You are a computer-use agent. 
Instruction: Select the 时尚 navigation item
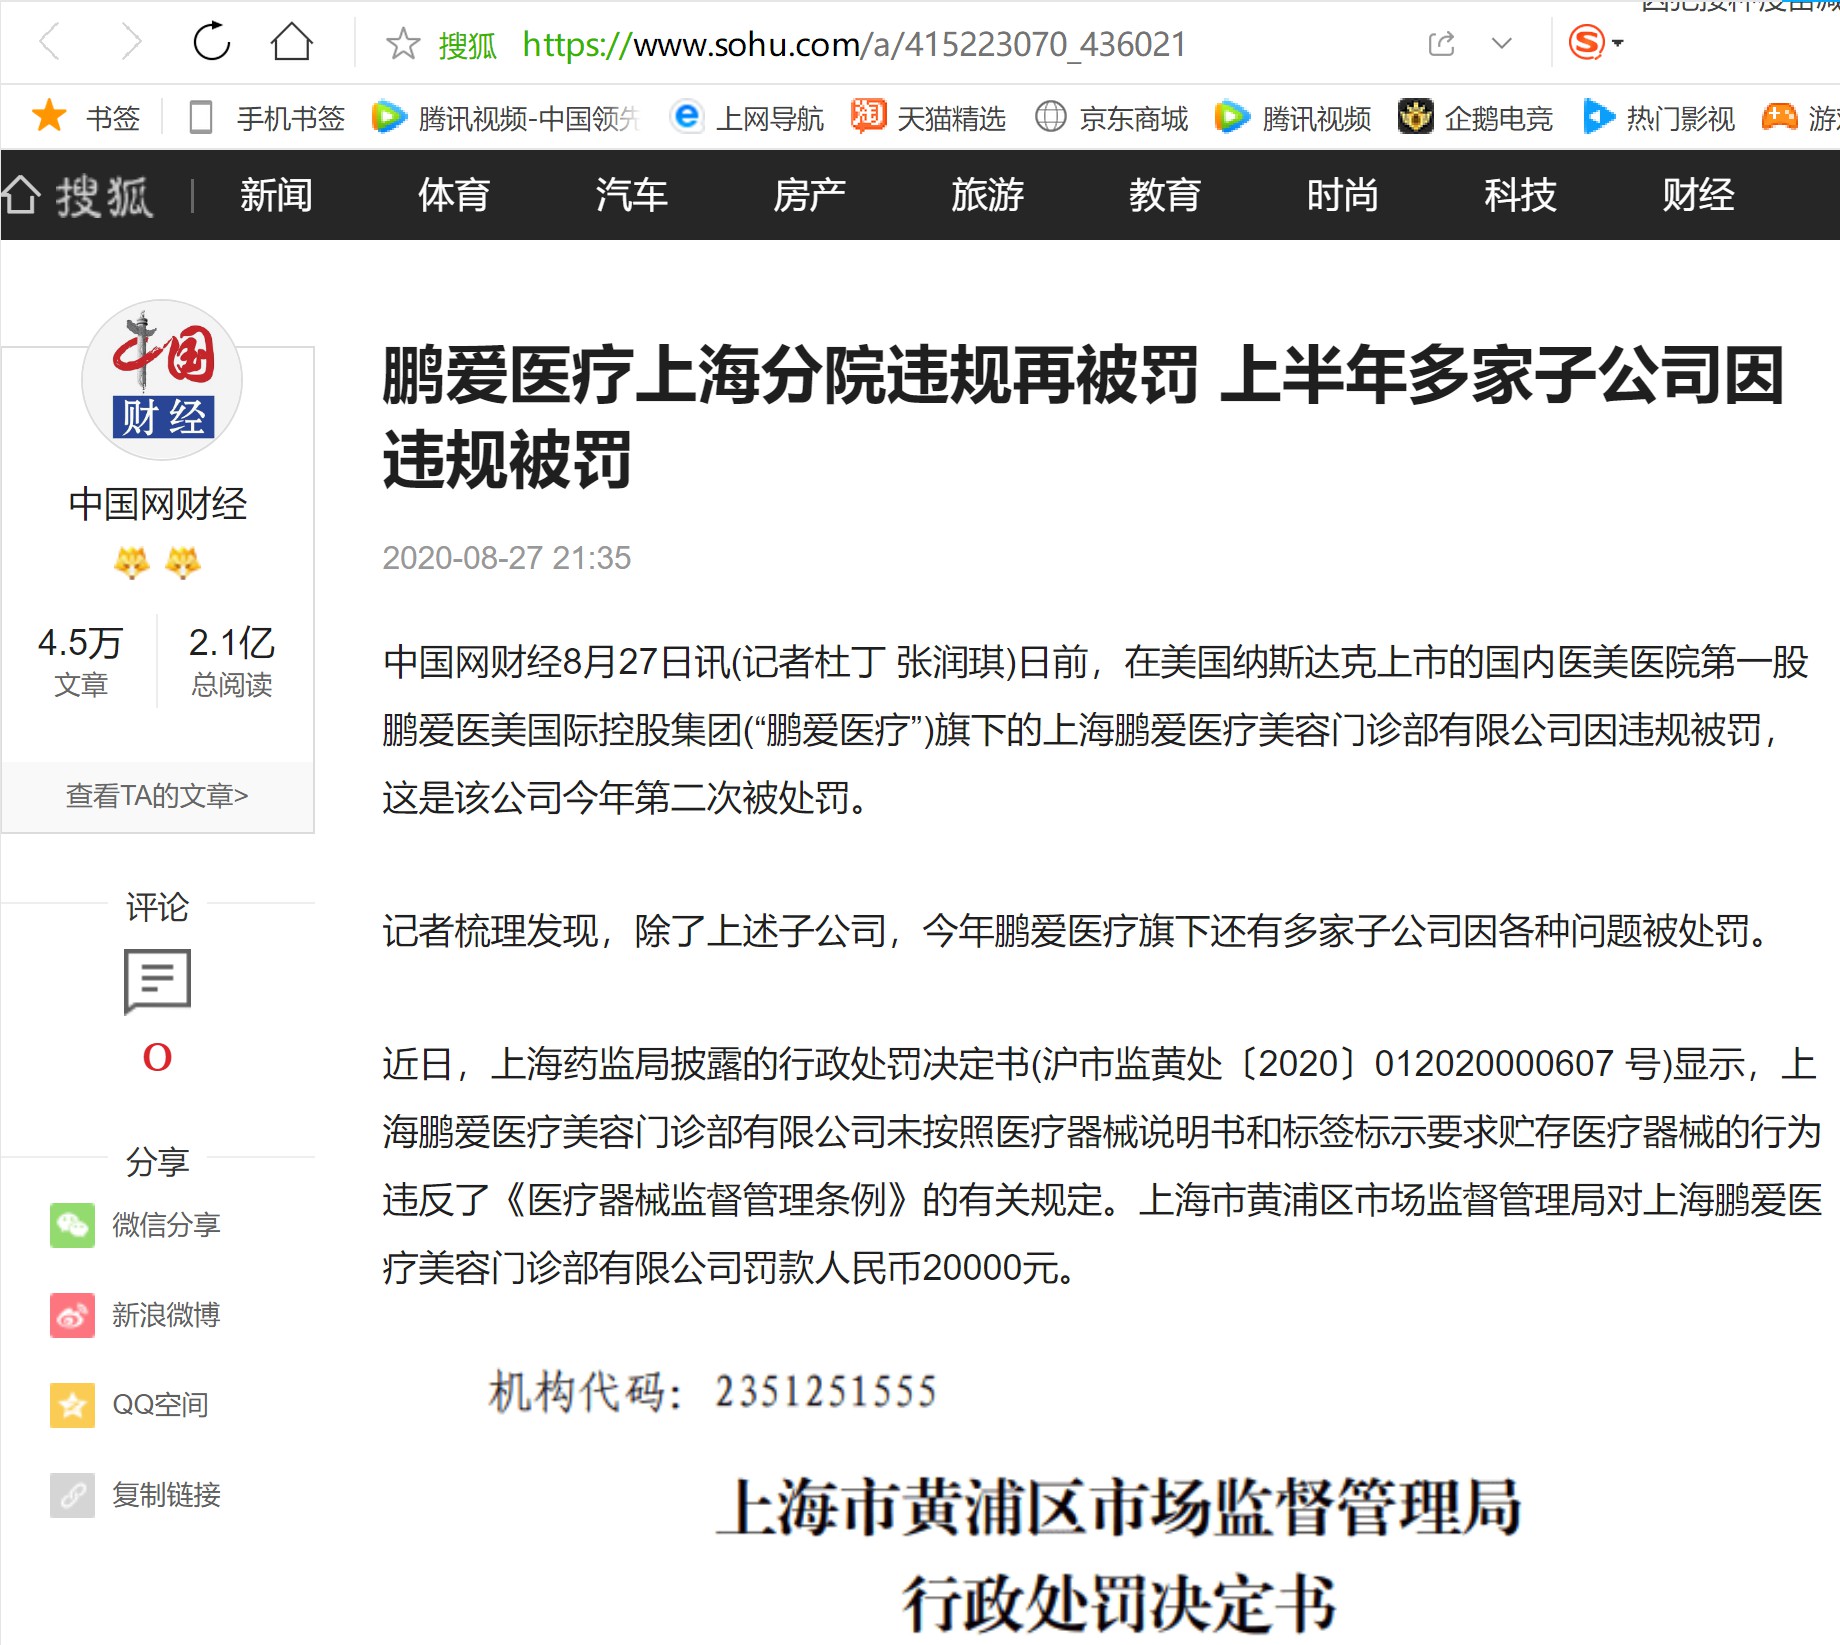[x=1343, y=195]
